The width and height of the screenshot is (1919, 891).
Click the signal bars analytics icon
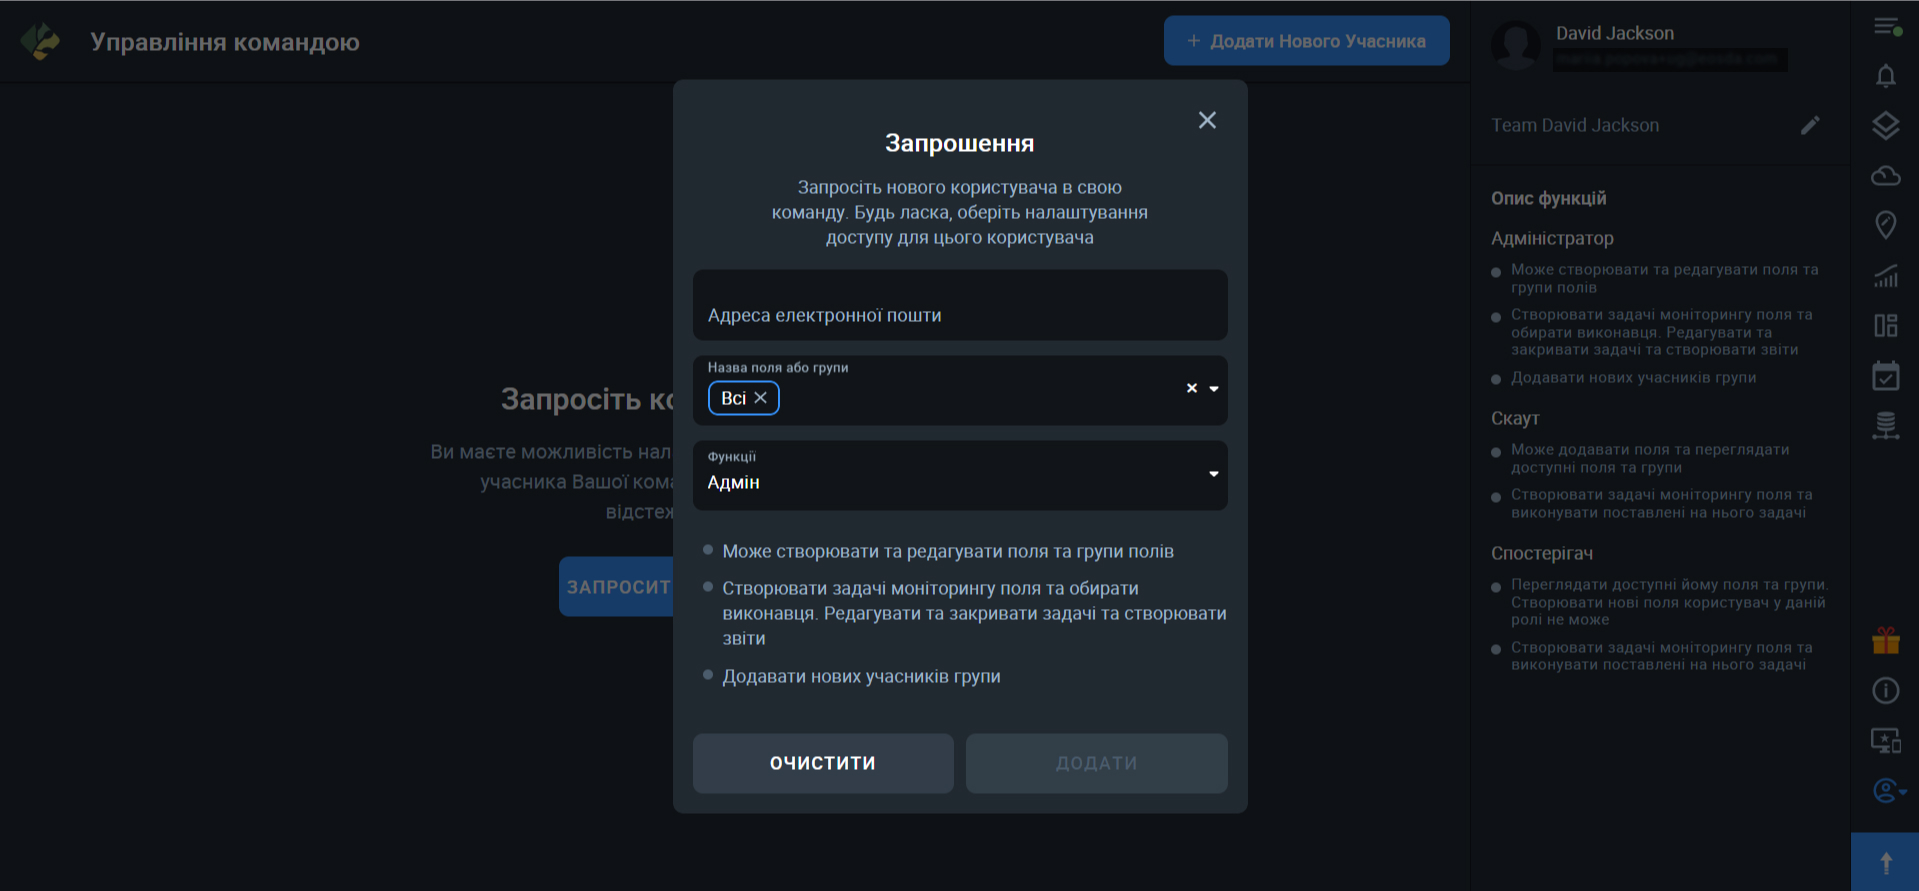1885,276
